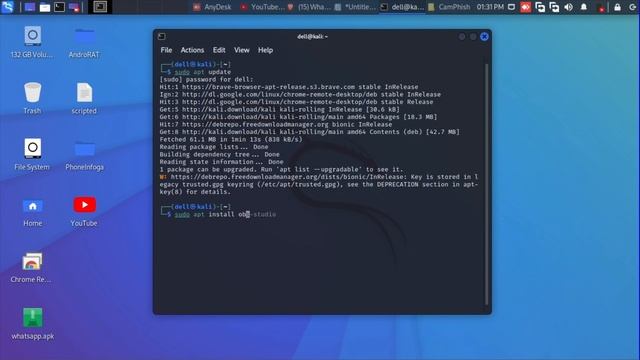Open the terminal View menu
Viewport: 640px width, 360px height.
tap(242, 50)
